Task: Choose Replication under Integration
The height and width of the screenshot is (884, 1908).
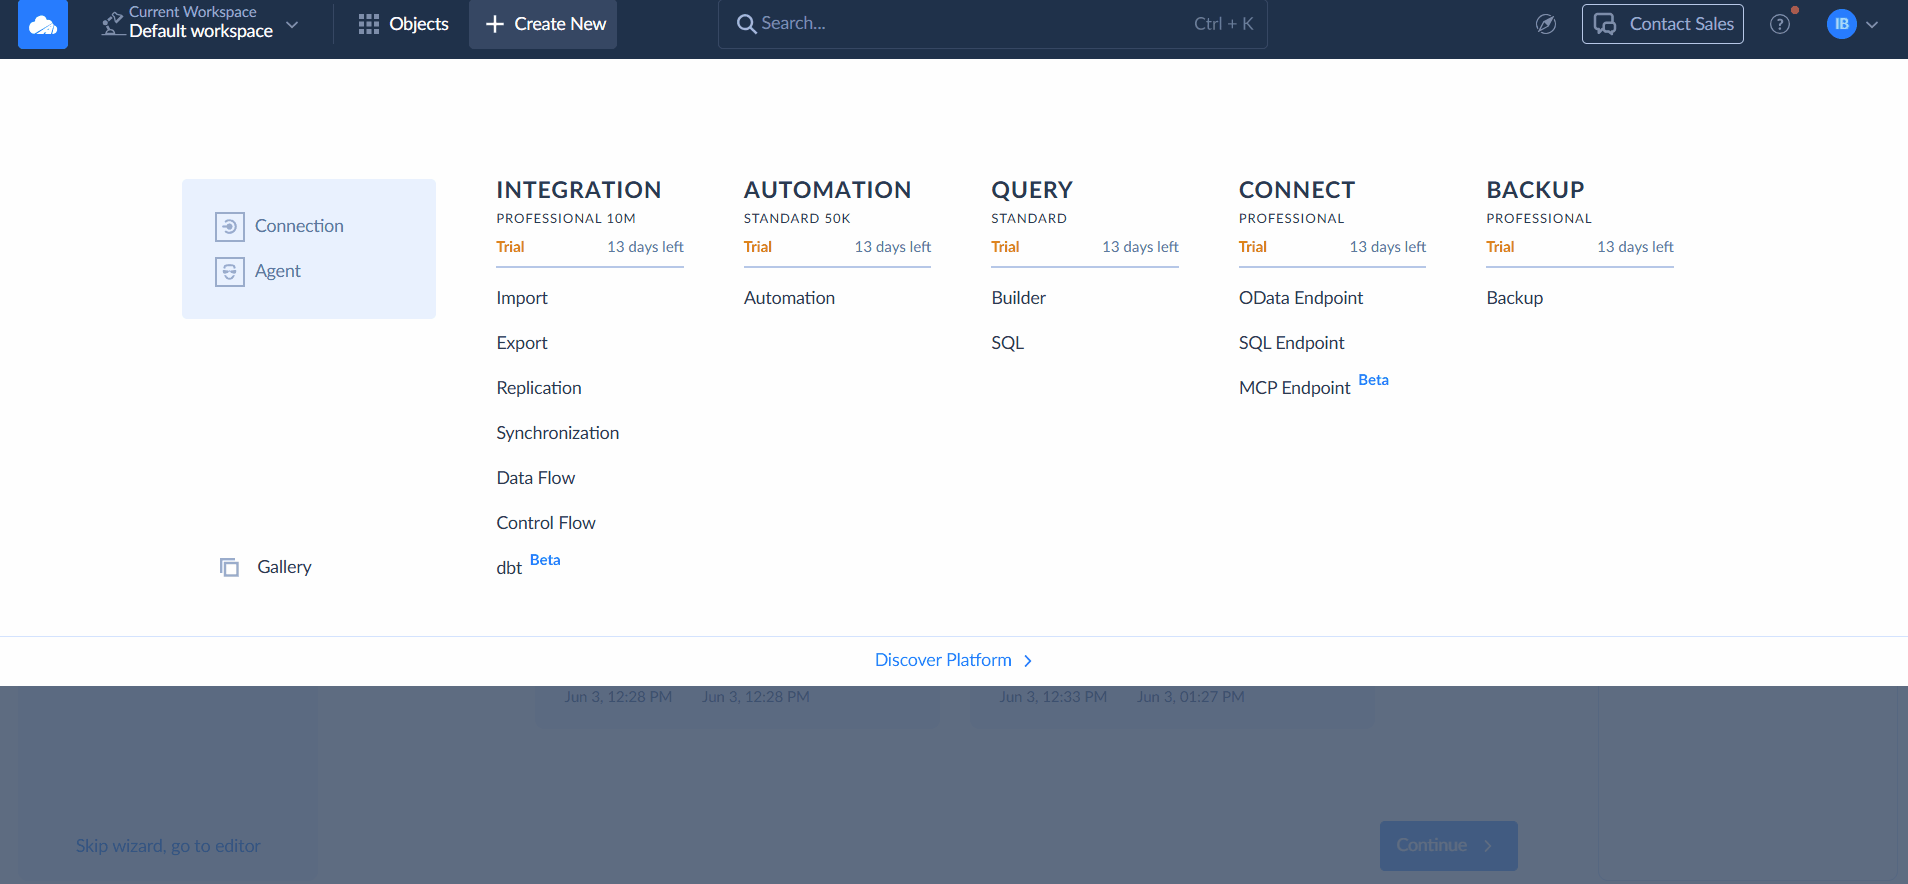Action: pyautogui.click(x=539, y=388)
